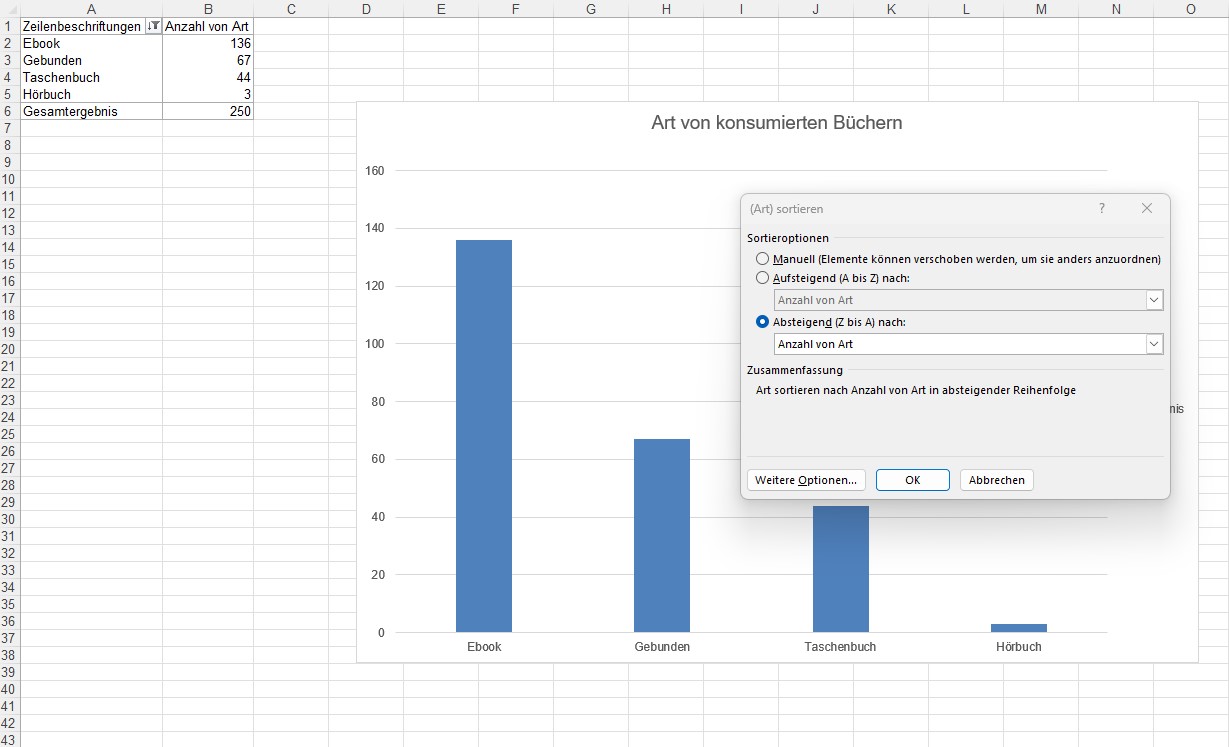Choose Aufsteigend (A bis Z) radio button
The image size is (1229, 747).
(763, 278)
